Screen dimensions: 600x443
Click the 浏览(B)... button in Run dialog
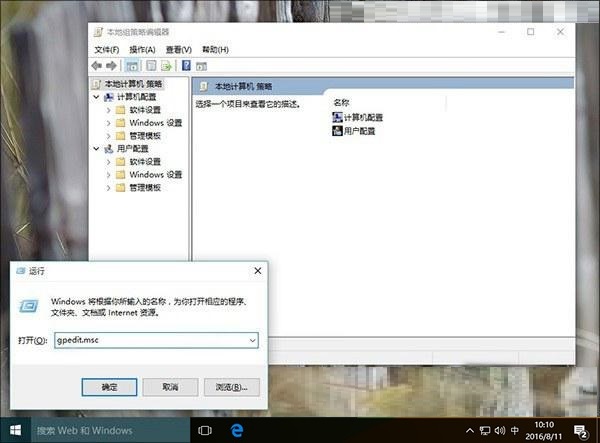tap(232, 387)
